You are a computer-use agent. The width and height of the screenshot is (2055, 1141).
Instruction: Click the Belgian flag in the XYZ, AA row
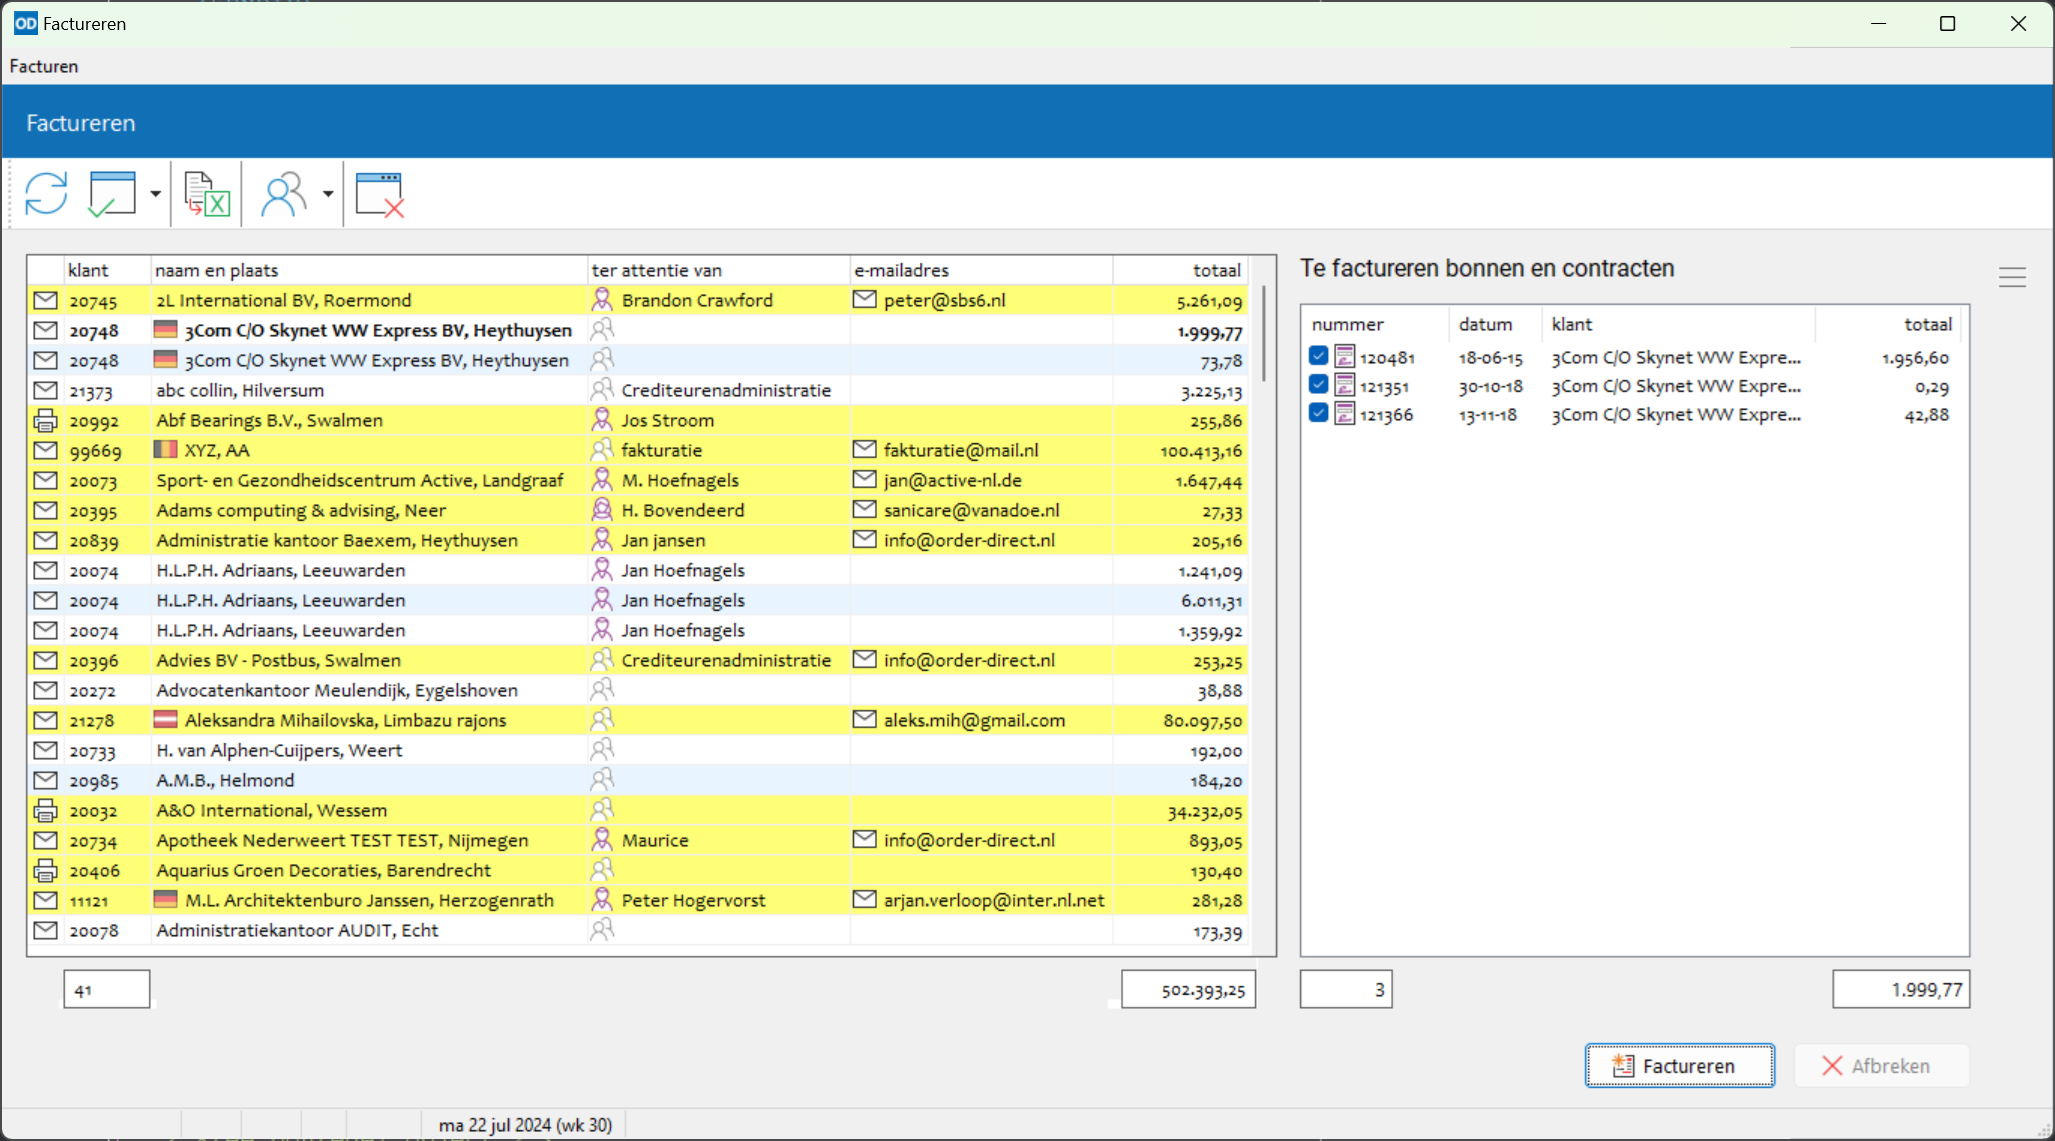tap(166, 449)
